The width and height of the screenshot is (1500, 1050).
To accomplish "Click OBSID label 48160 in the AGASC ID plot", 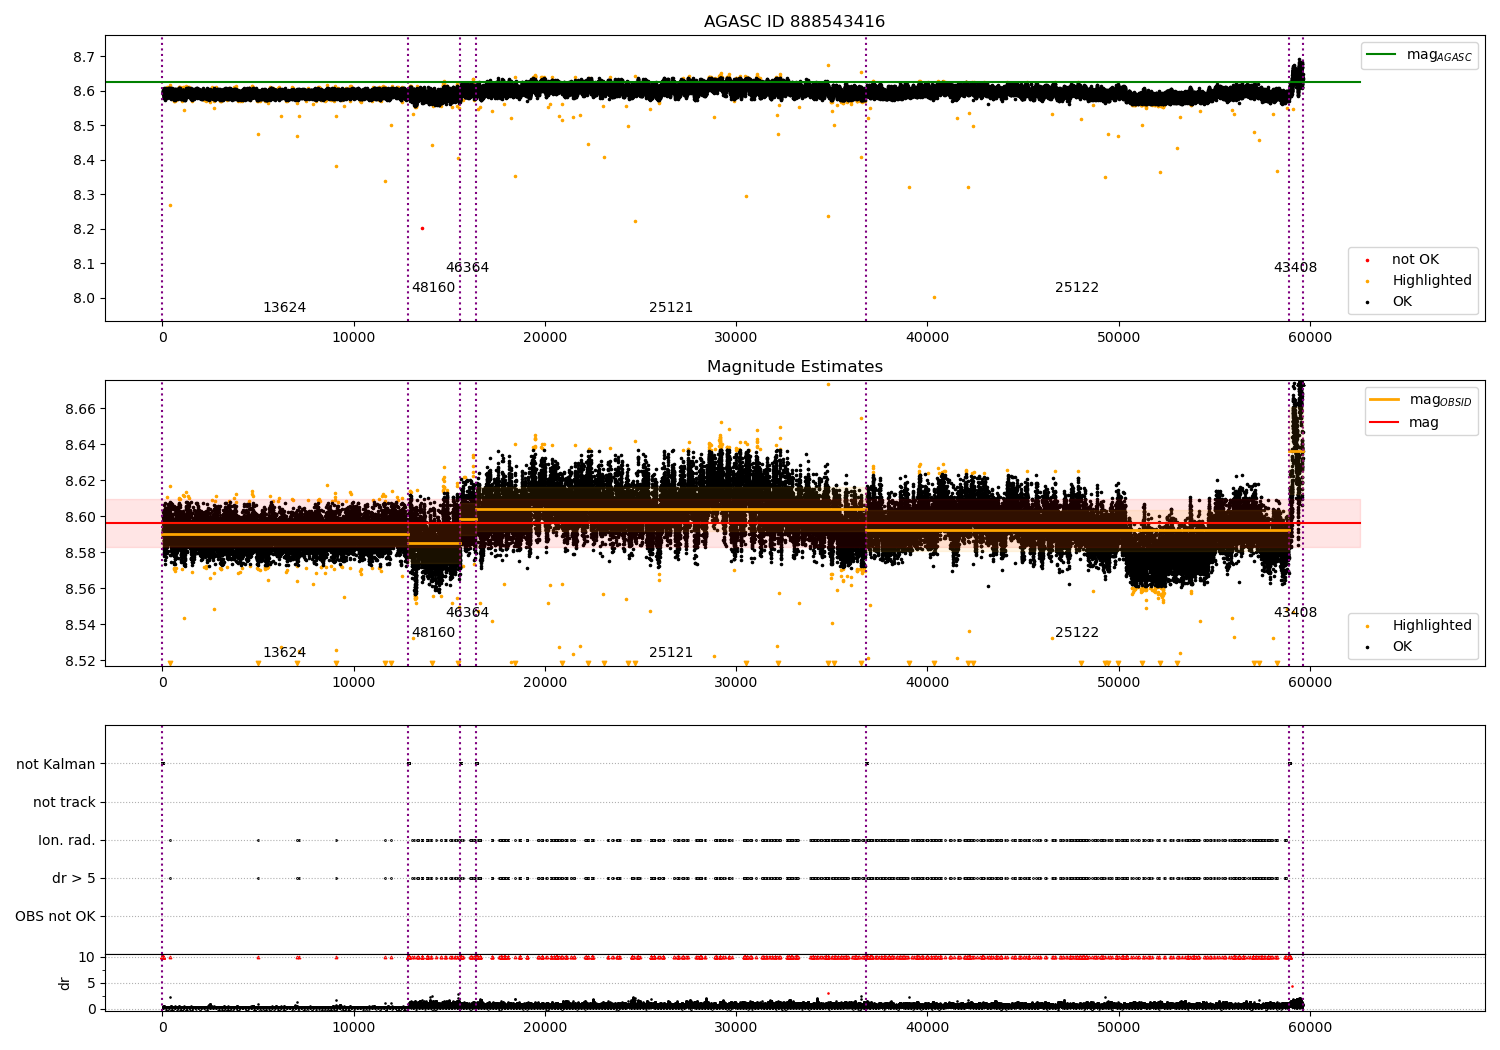I will tap(433, 288).
